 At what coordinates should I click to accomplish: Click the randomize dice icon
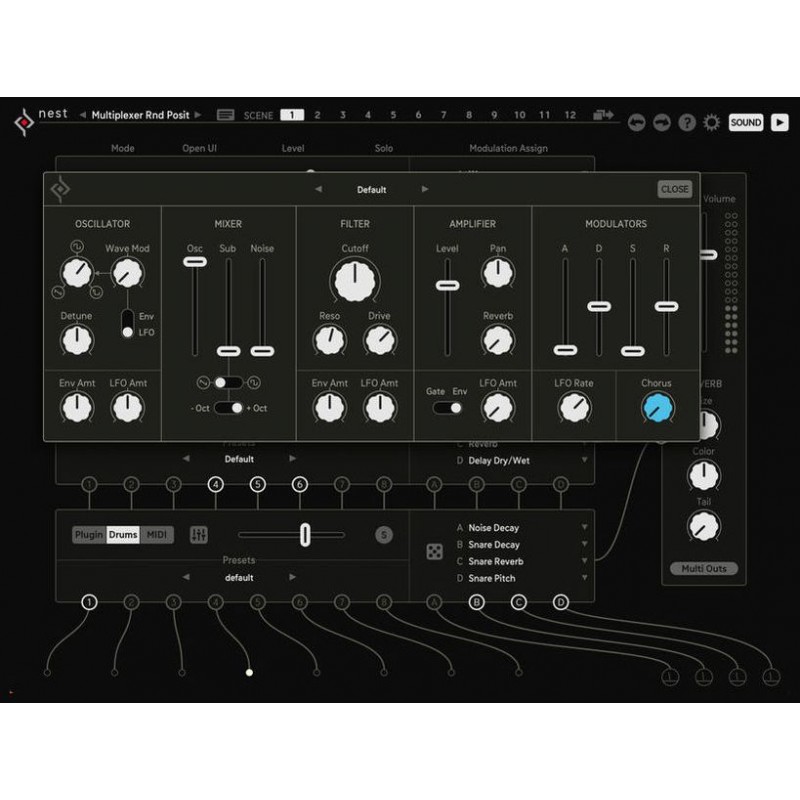coord(435,552)
